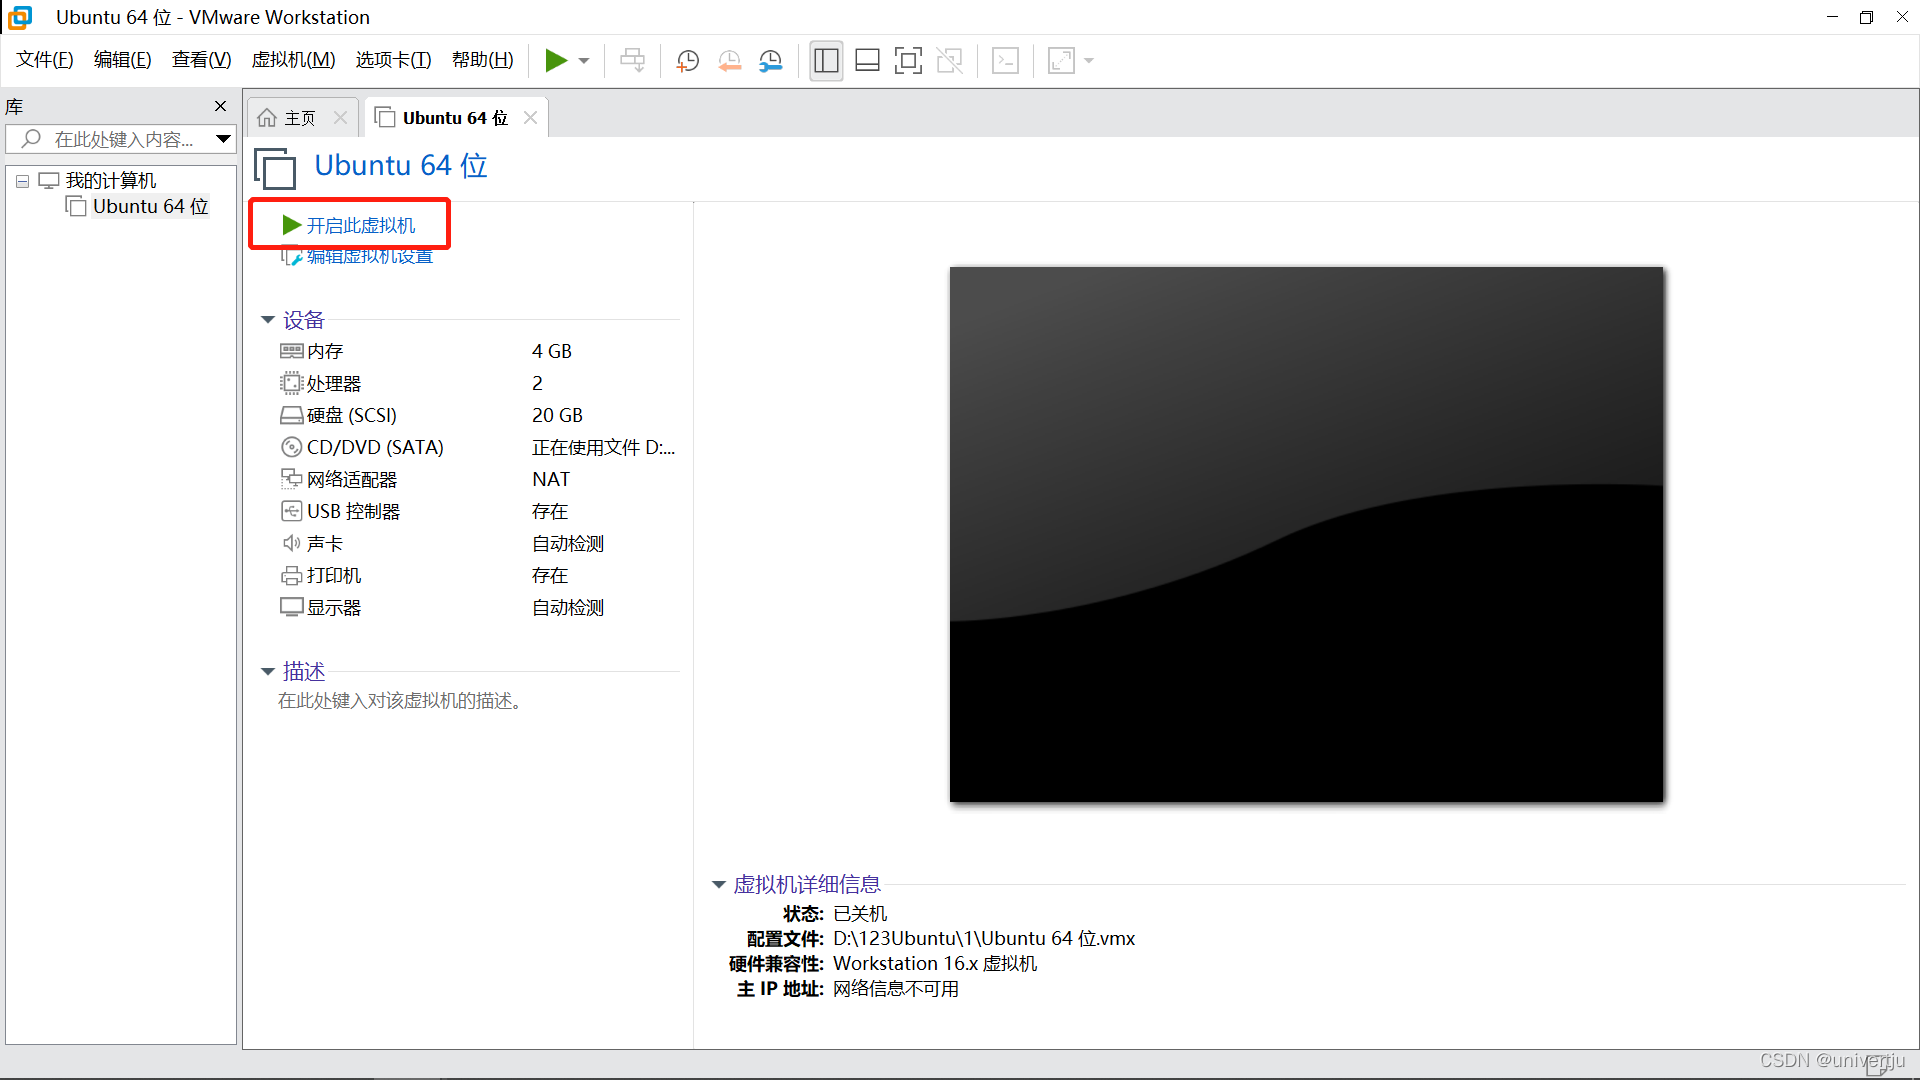Open the library search dropdown arrow
1920x1080 pixels.
(x=222, y=139)
